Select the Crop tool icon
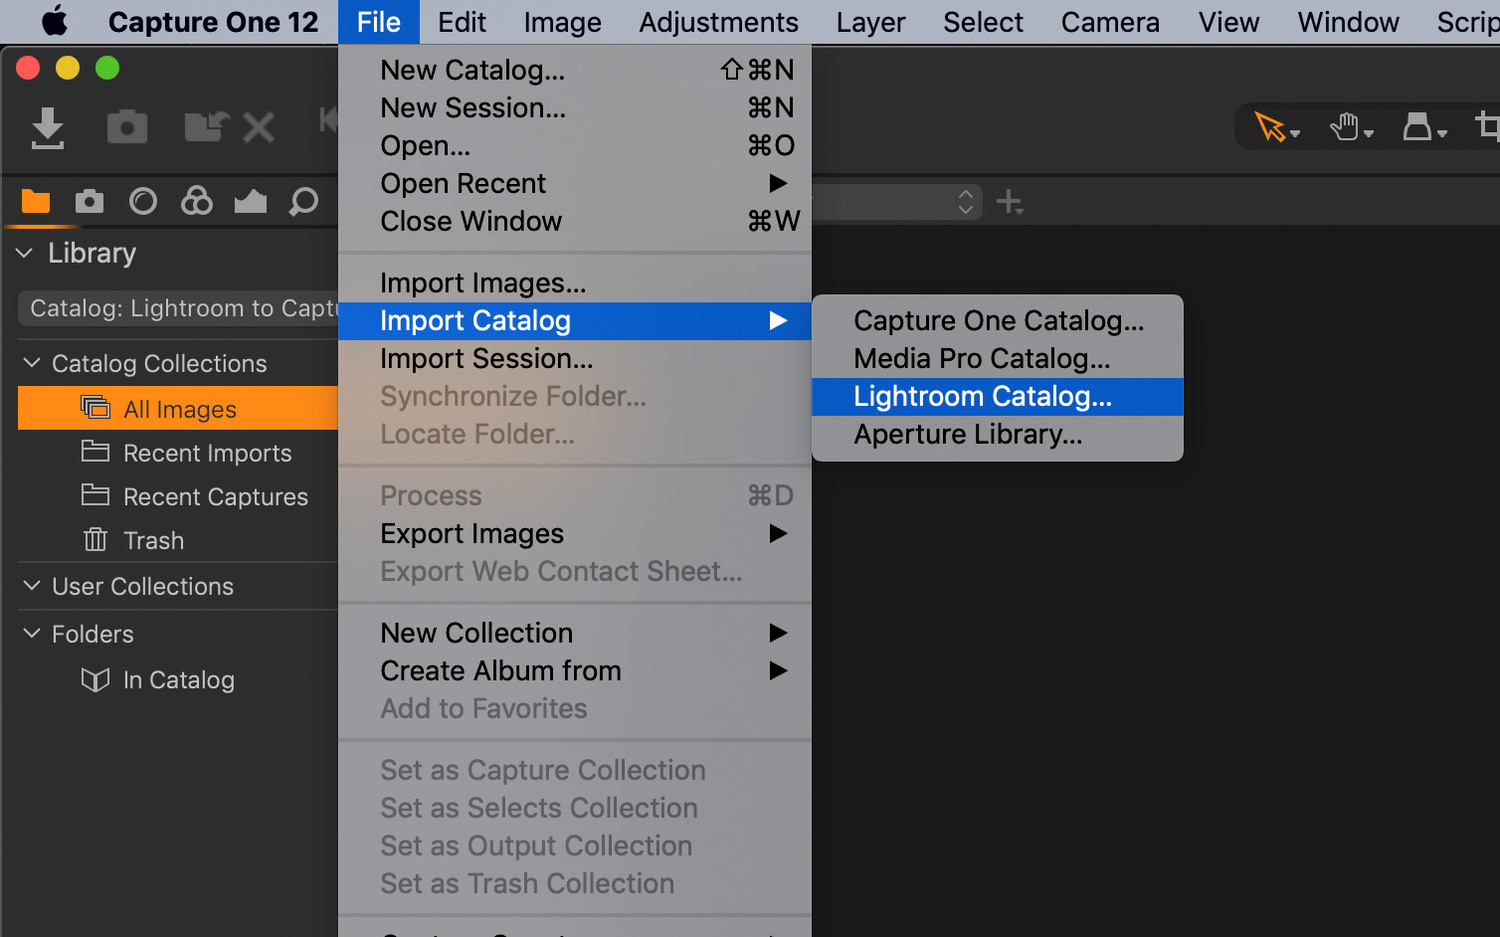The height and width of the screenshot is (937, 1500). [x=1488, y=127]
